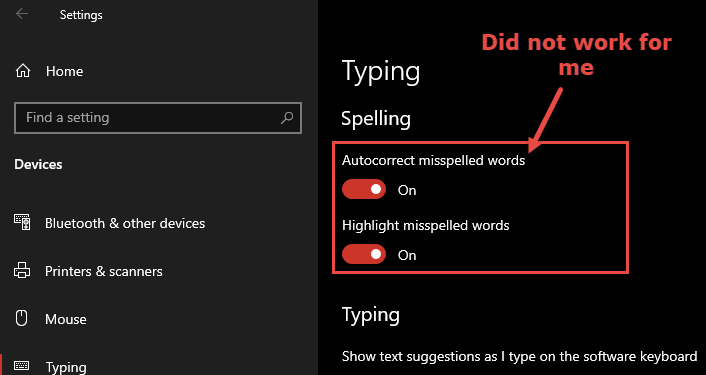706x375 pixels.
Task: Click the Highlight misspelled words label
Action: [425, 225]
